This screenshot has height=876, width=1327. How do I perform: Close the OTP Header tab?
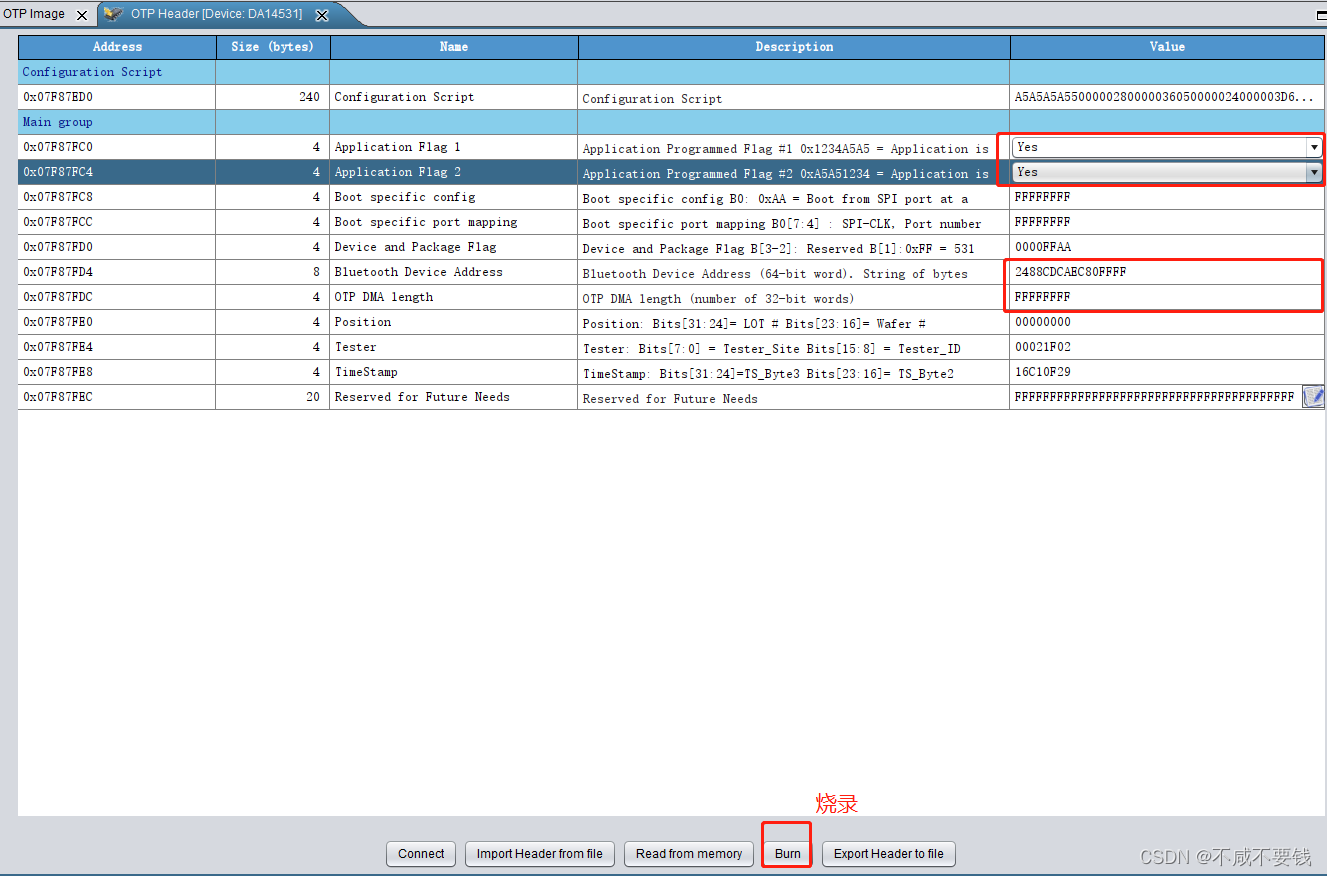coord(322,15)
